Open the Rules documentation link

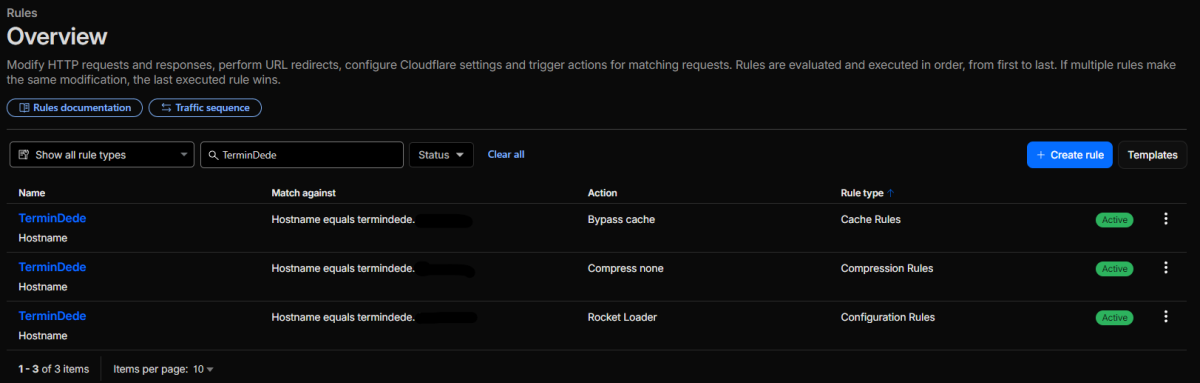click(75, 107)
